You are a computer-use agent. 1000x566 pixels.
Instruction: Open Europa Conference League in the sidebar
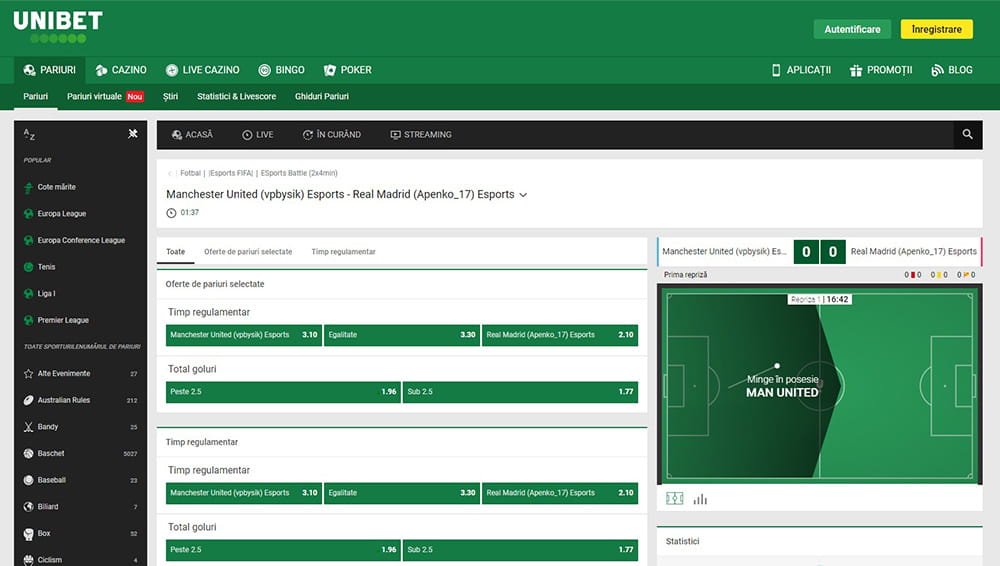[81, 241]
